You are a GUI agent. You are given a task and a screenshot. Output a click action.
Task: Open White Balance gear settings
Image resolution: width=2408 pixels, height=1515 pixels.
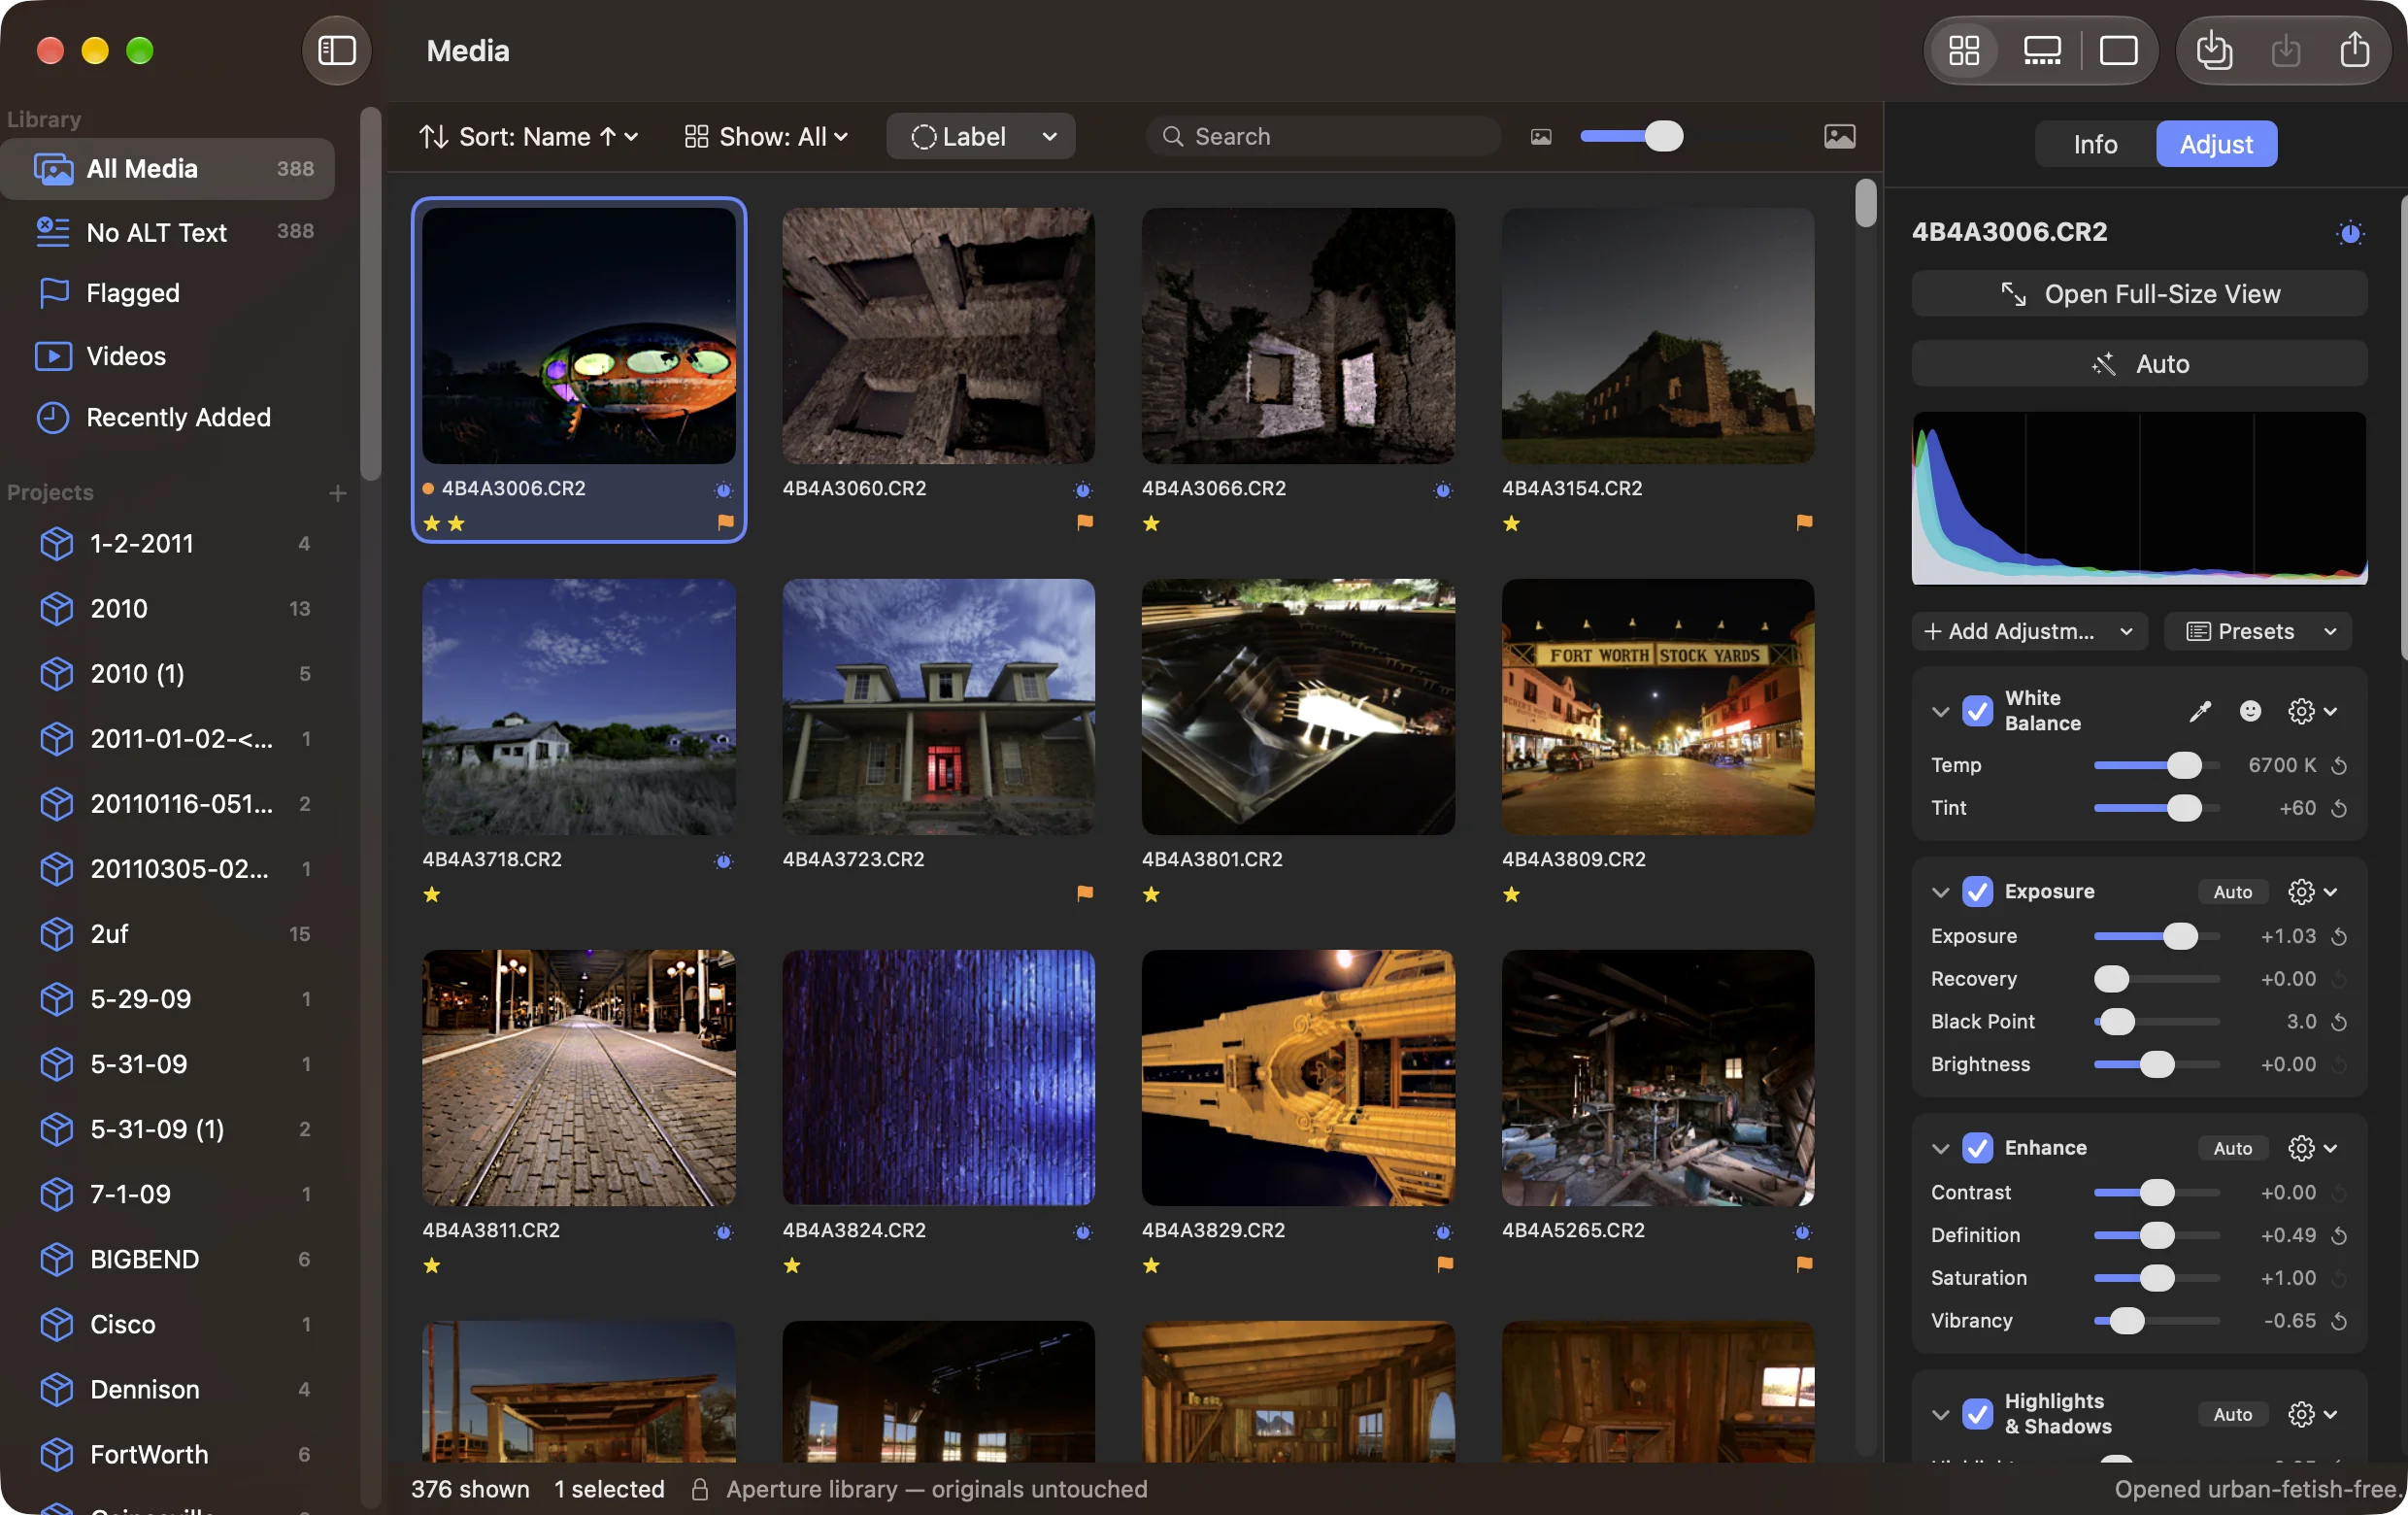point(2312,711)
